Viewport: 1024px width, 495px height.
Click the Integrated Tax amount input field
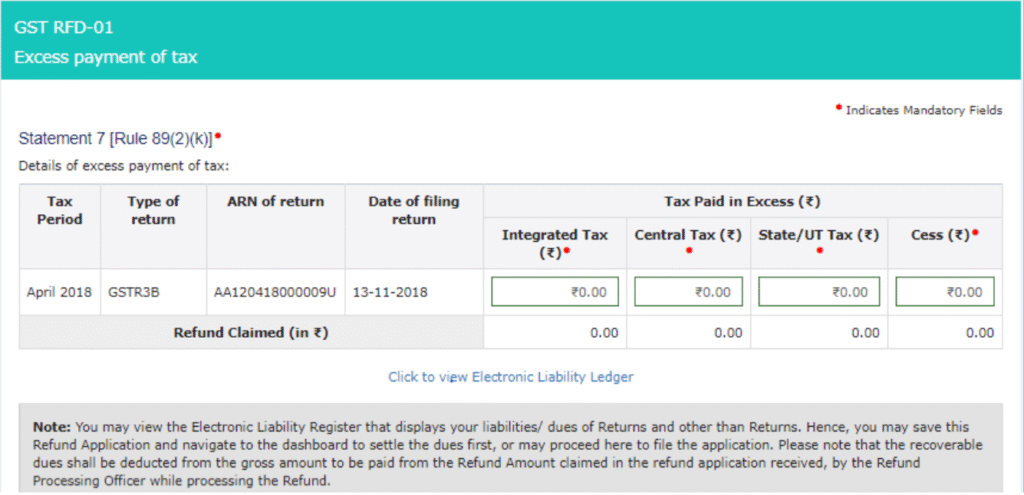(555, 292)
